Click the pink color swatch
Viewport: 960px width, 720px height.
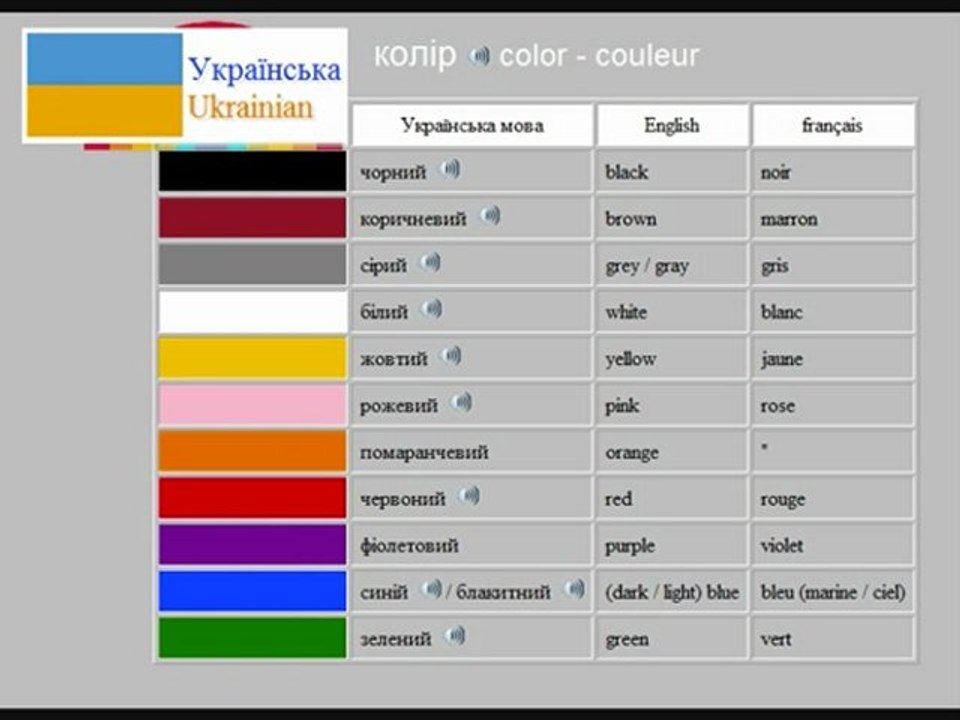[252, 404]
